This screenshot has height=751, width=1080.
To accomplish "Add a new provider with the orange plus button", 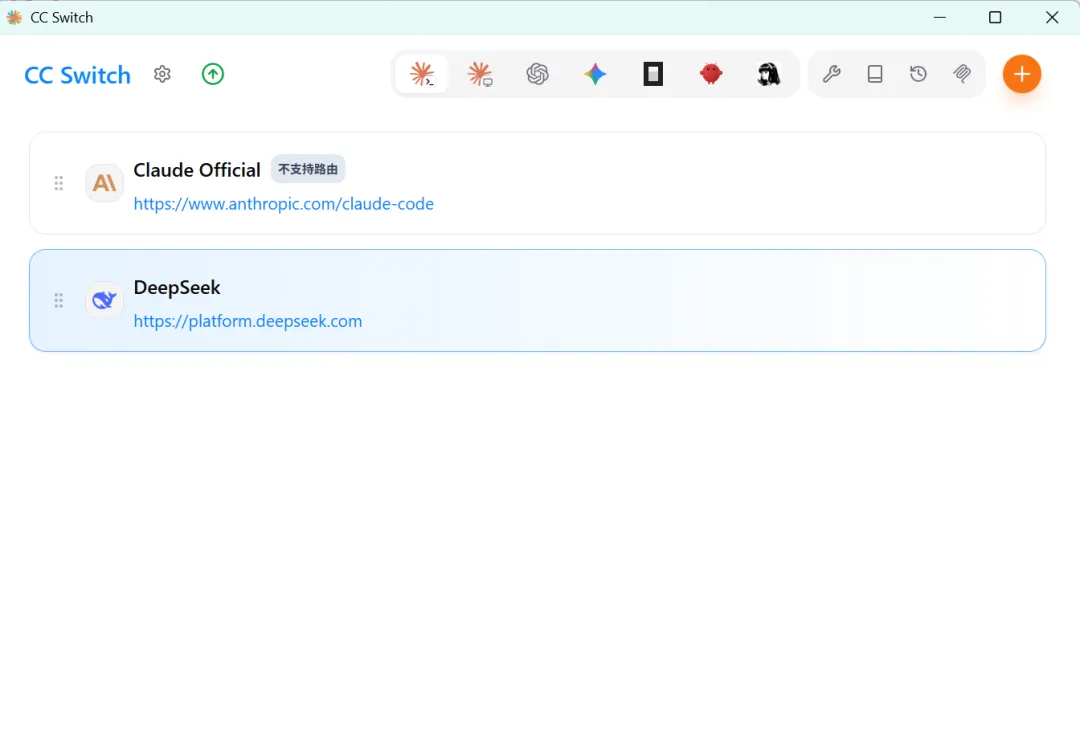I will pyautogui.click(x=1021, y=74).
